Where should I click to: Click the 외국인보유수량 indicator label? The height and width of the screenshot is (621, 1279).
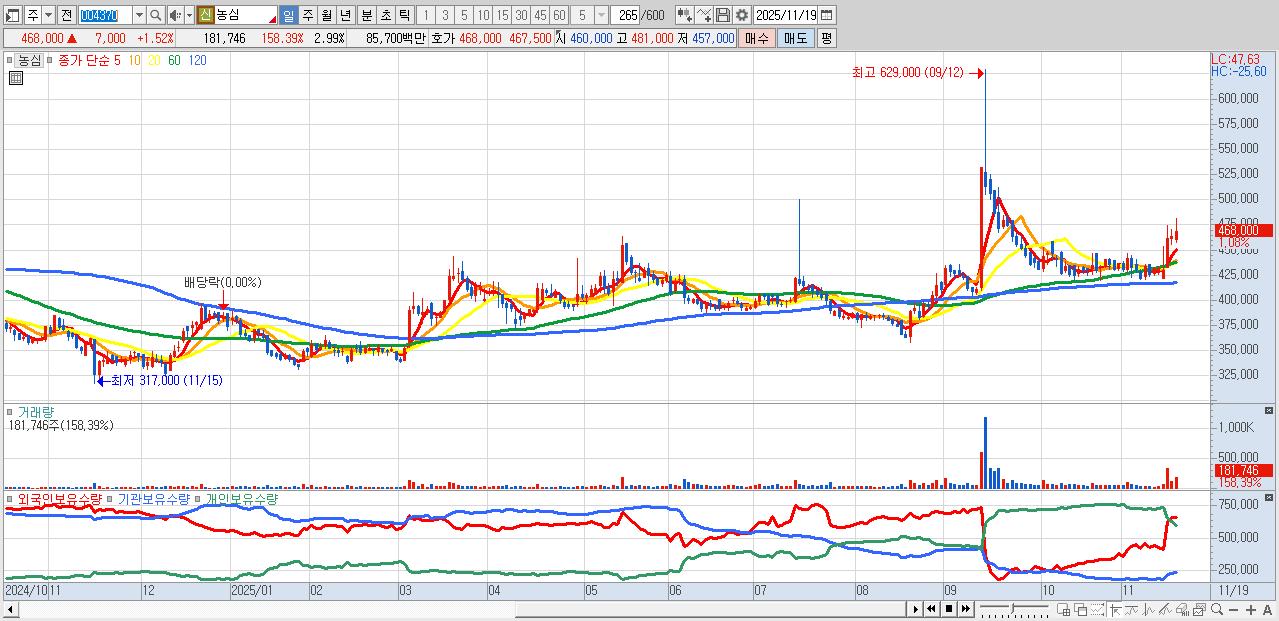pos(60,498)
